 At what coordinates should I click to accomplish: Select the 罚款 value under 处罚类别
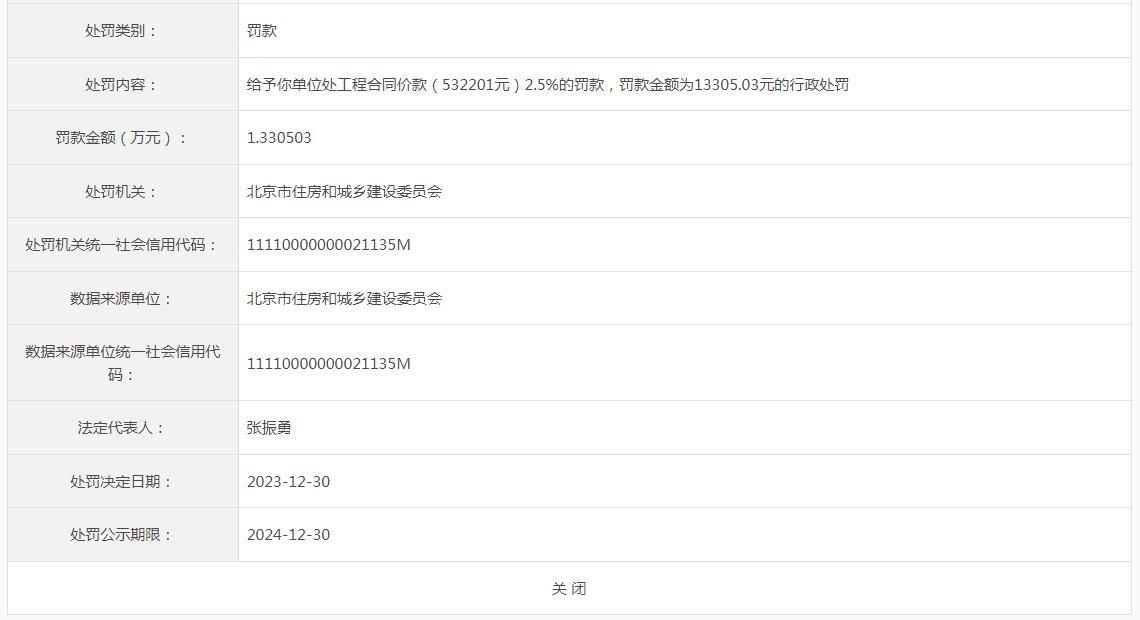point(262,31)
